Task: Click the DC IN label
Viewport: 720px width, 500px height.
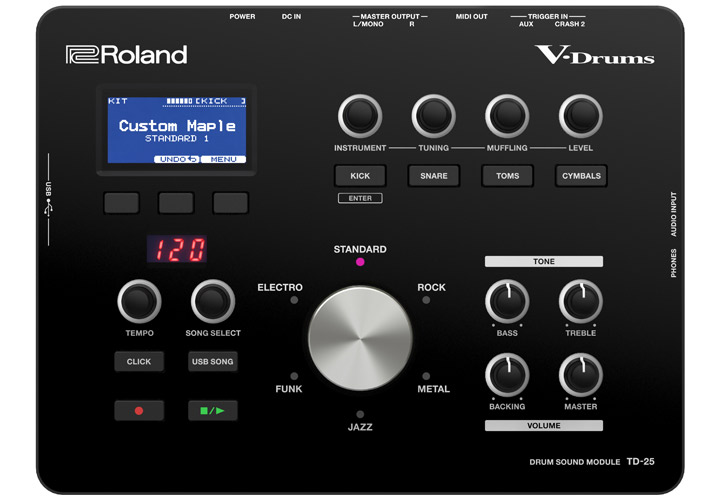Action: pyautogui.click(x=291, y=17)
